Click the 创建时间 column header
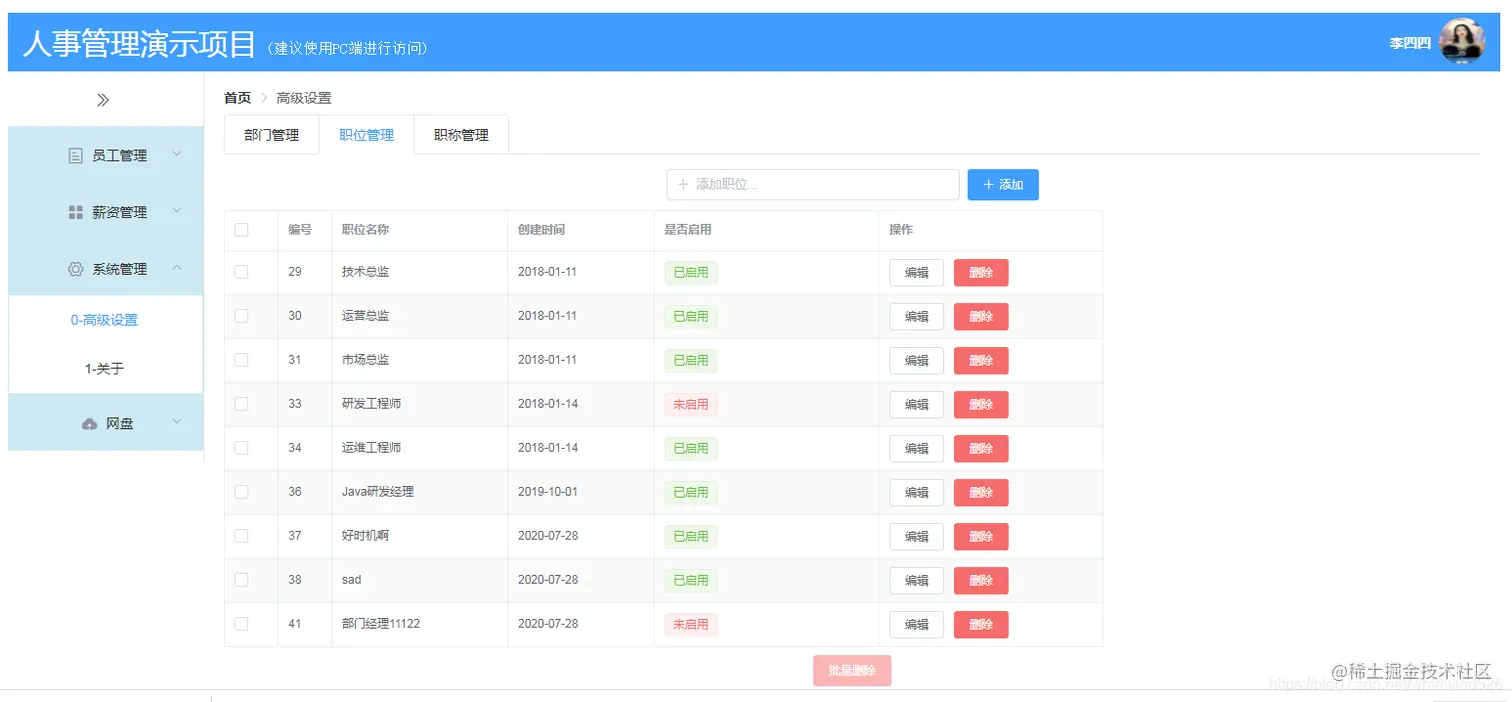 pyautogui.click(x=541, y=230)
